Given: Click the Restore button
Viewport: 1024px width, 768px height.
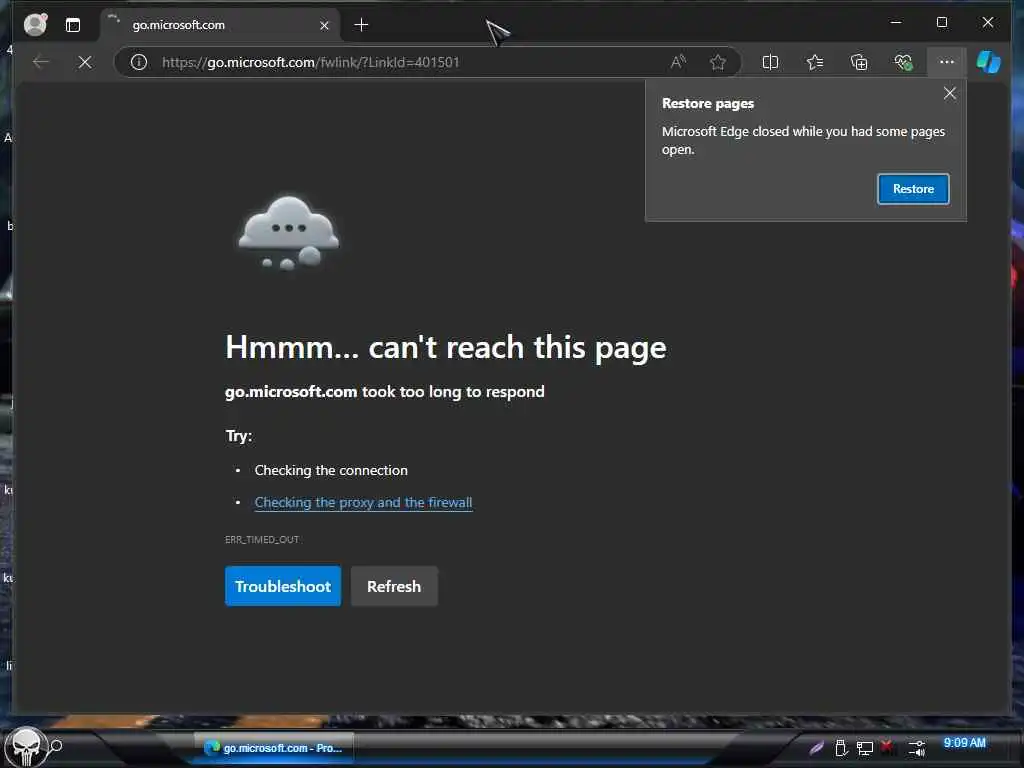Looking at the screenshot, I should (x=913, y=189).
